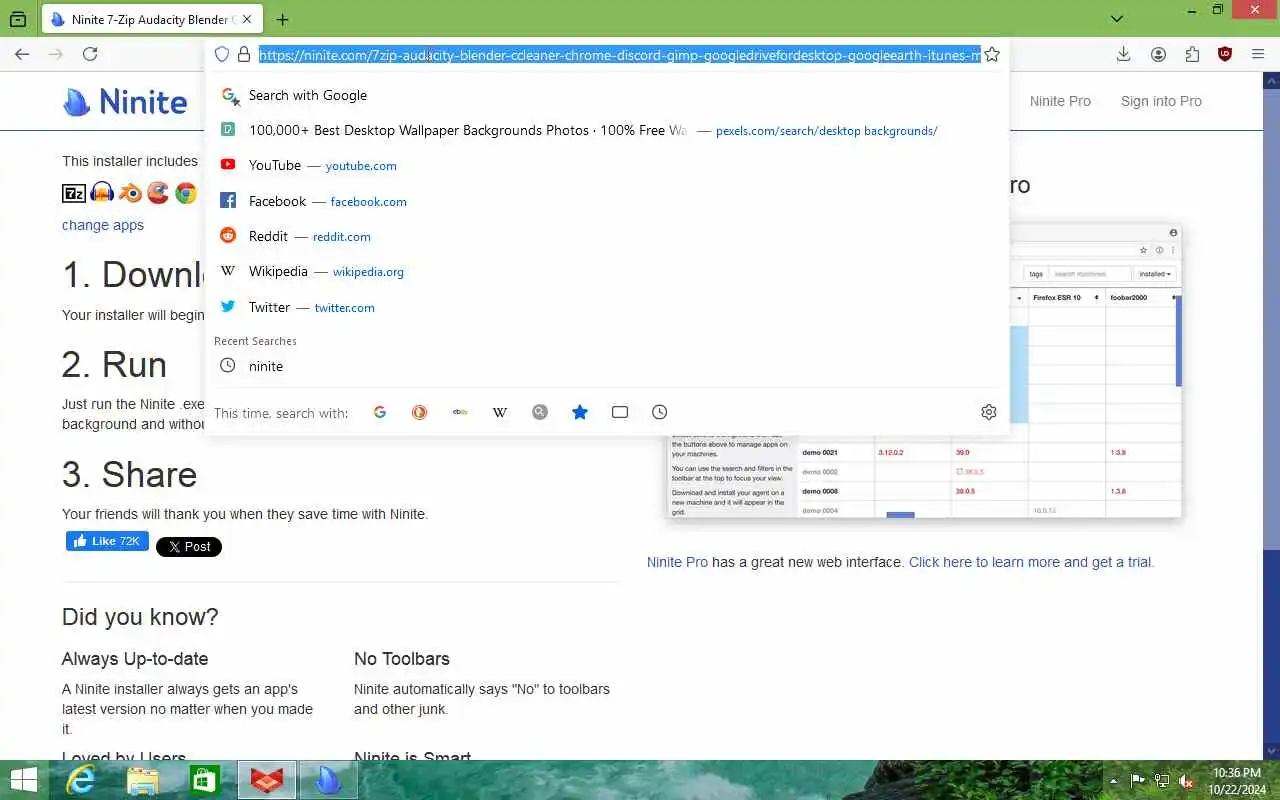Click 'Click here to learn more' trial link
Image resolution: width=1280 pixels, height=800 pixels.
1031,562
